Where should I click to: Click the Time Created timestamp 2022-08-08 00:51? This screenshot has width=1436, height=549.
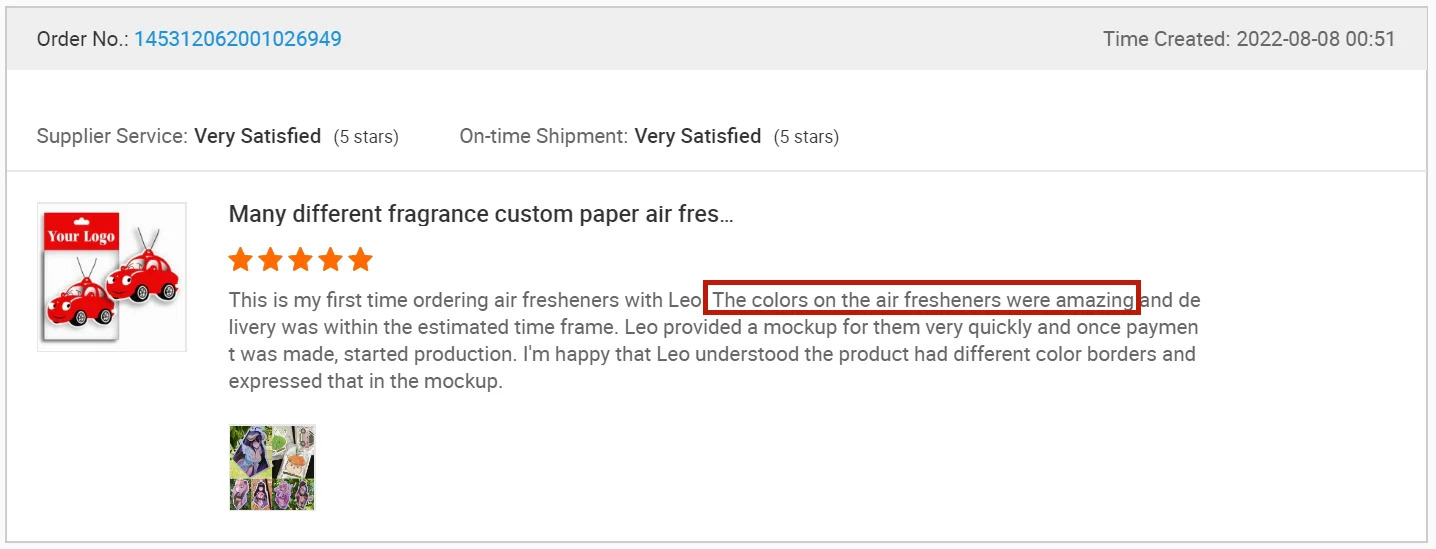point(1315,39)
